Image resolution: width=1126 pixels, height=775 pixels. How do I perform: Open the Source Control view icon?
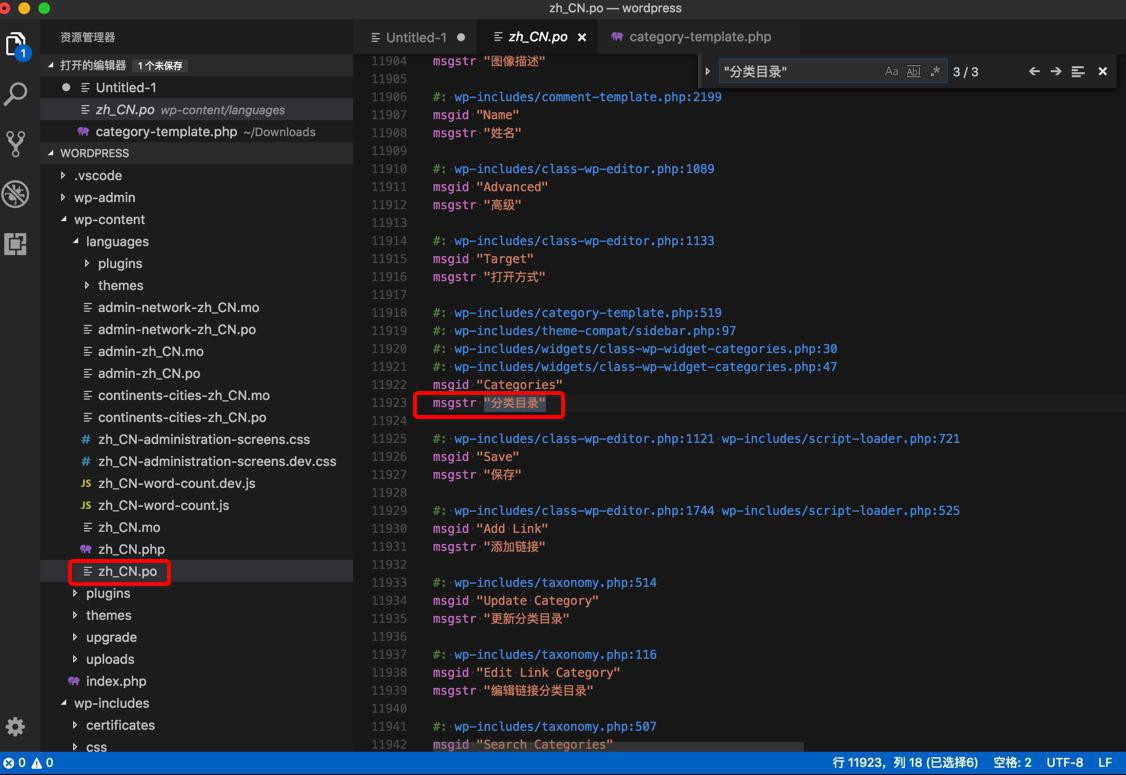pos(16,143)
